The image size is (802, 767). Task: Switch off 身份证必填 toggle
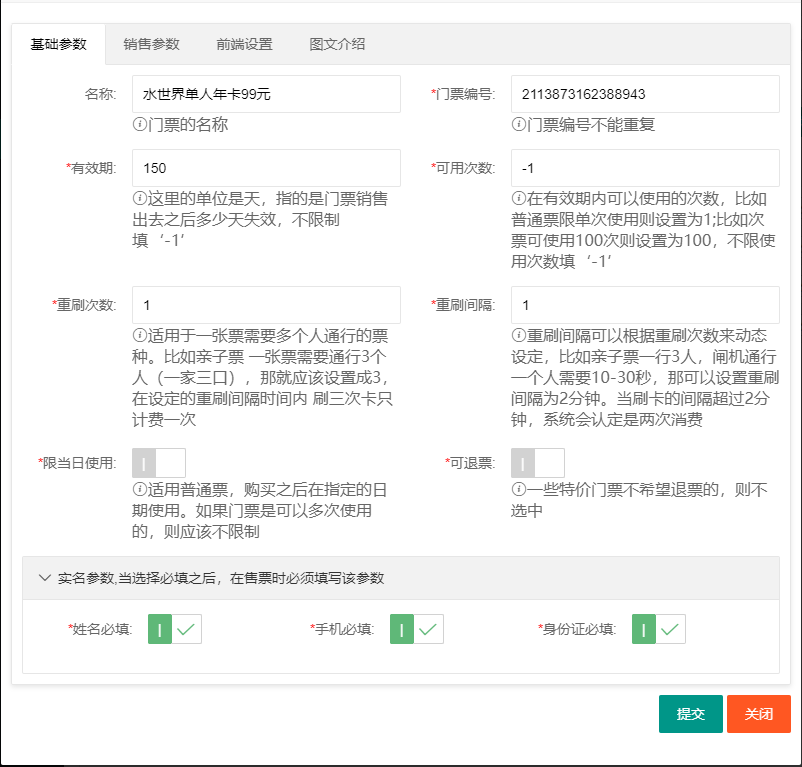pos(659,629)
